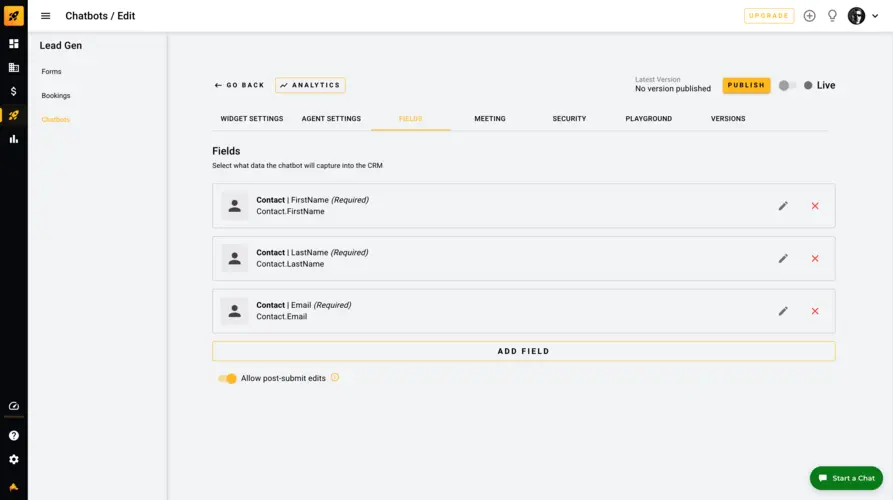
Task: Open the hamburger menu next to Chatbots / Edit
Action: pos(46,16)
